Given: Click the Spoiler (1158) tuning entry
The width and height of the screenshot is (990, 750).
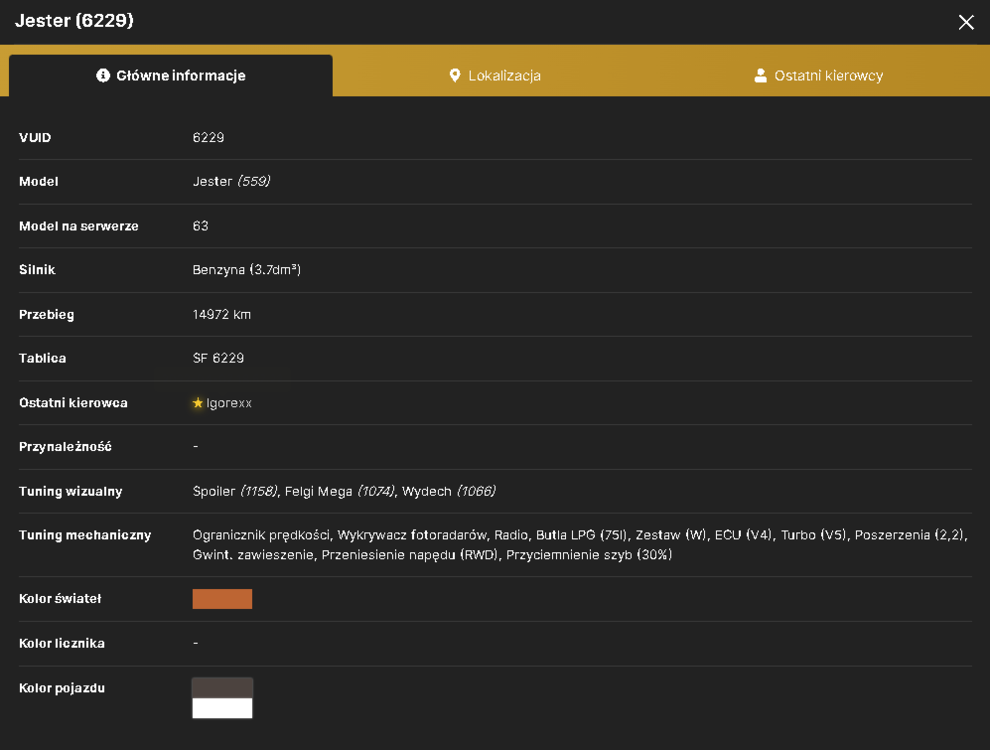Looking at the screenshot, I should (x=235, y=491).
